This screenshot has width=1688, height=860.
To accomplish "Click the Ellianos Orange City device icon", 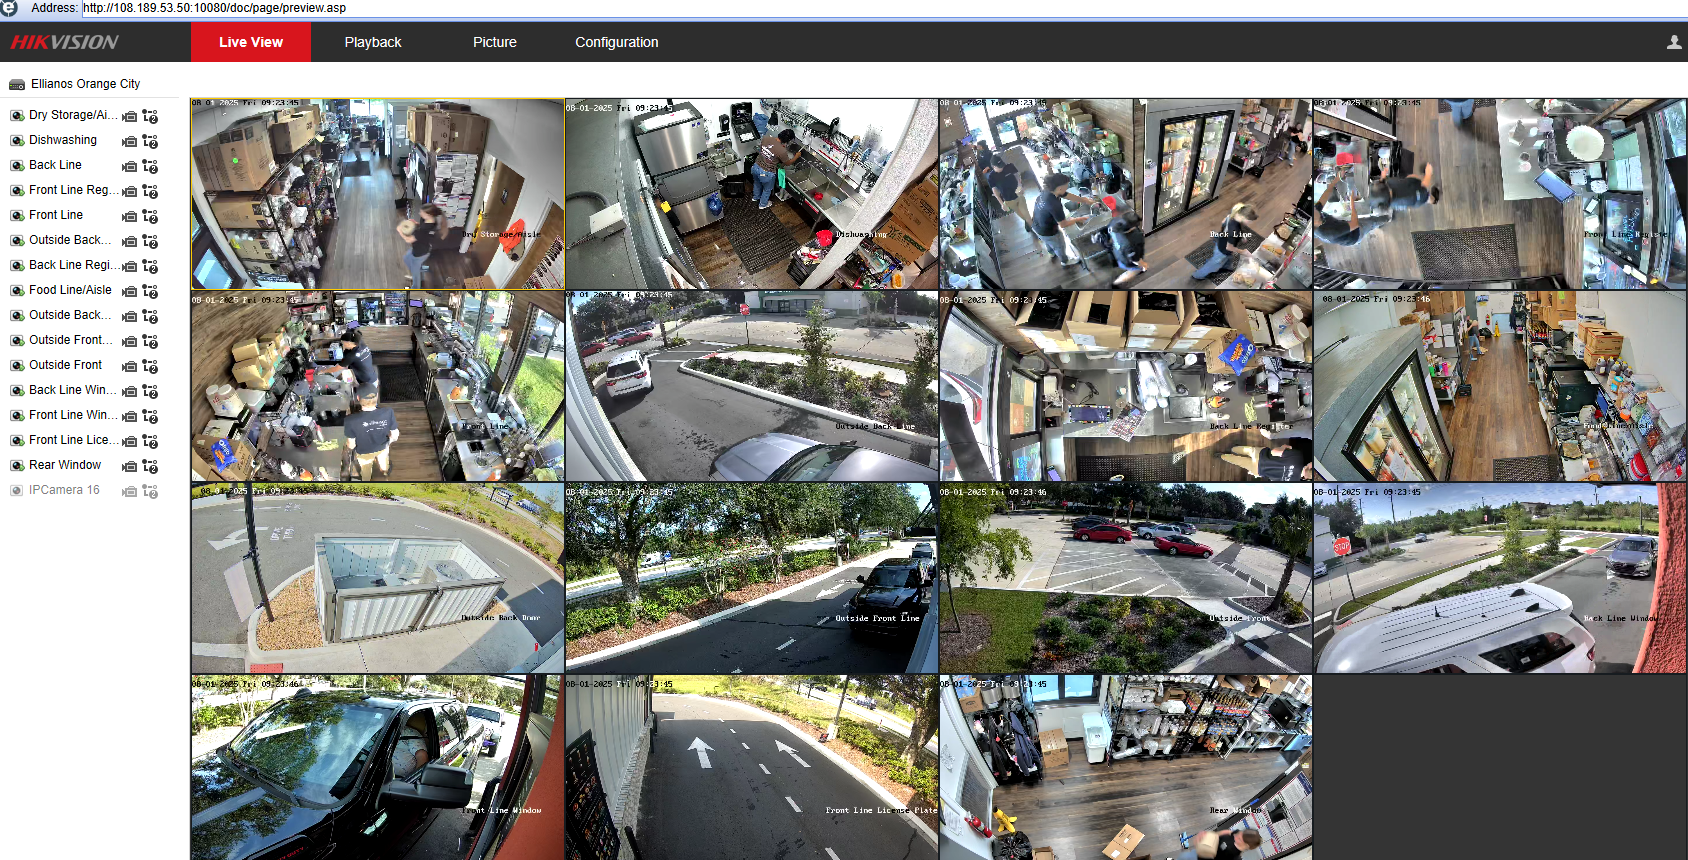I will 17,85.
